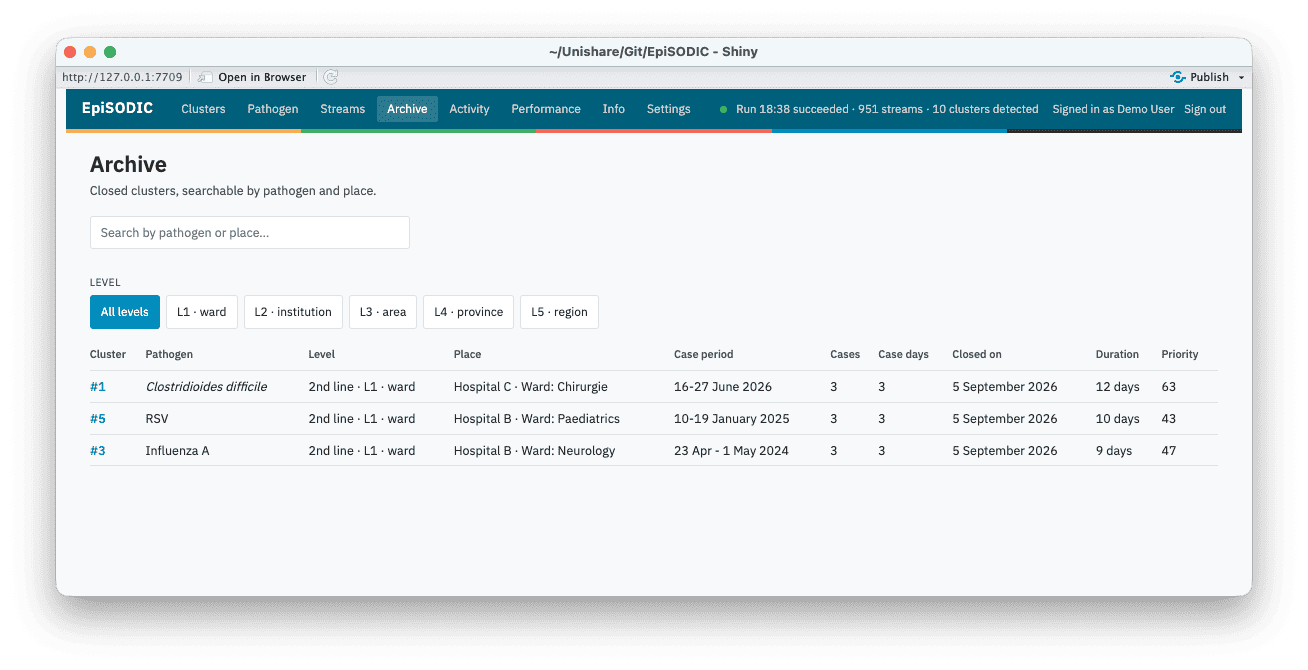Select the All levels filter
This screenshot has height=670, width=1308.
(x=125, y=312)
